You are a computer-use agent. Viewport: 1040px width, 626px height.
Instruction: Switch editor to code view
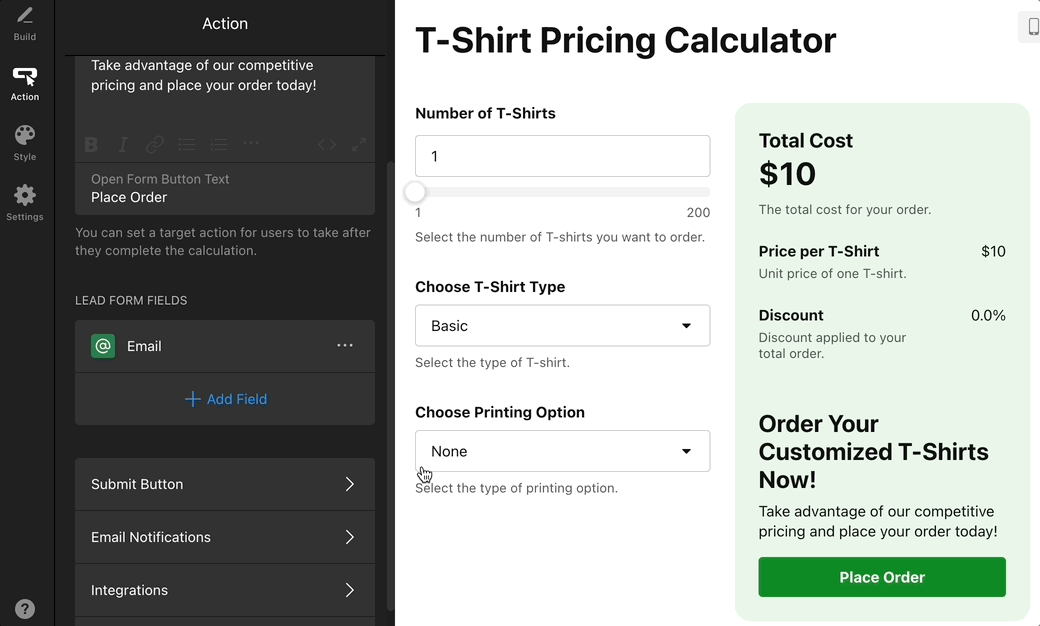coord(327,145)
